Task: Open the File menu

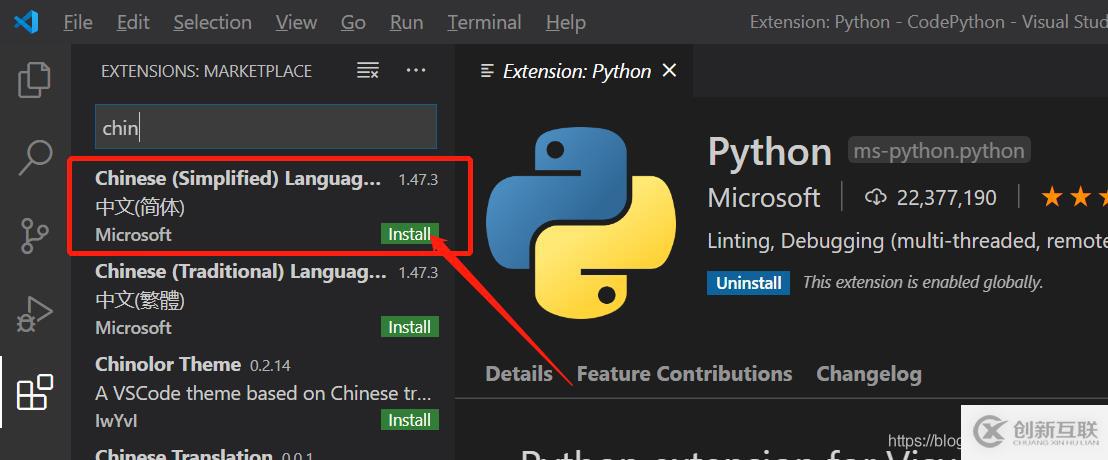Action: pos(78,23)
